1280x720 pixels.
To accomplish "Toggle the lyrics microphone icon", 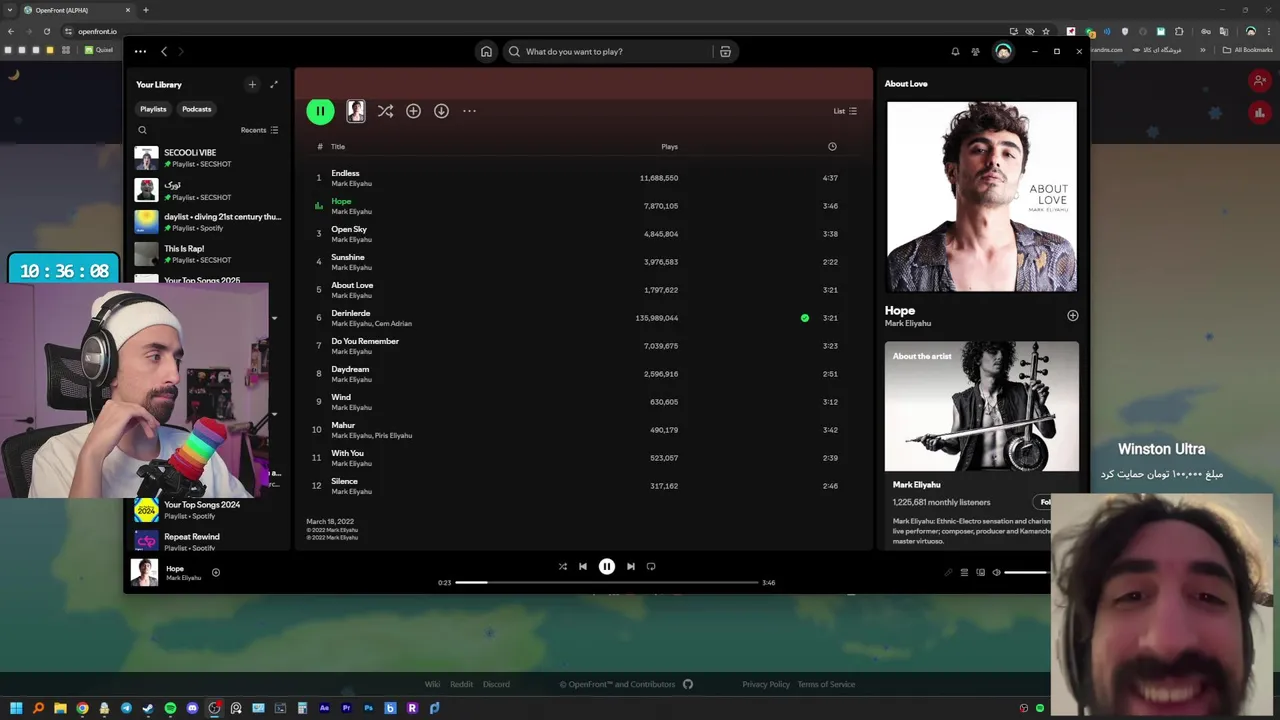I will (948, 572).
